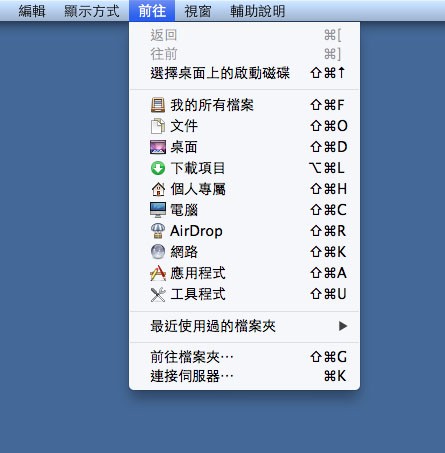The width and height of the screenshot is (445, 453).
Task: Open the 視窗 menu
Action: pyautogui.click(x=198, y=11)
